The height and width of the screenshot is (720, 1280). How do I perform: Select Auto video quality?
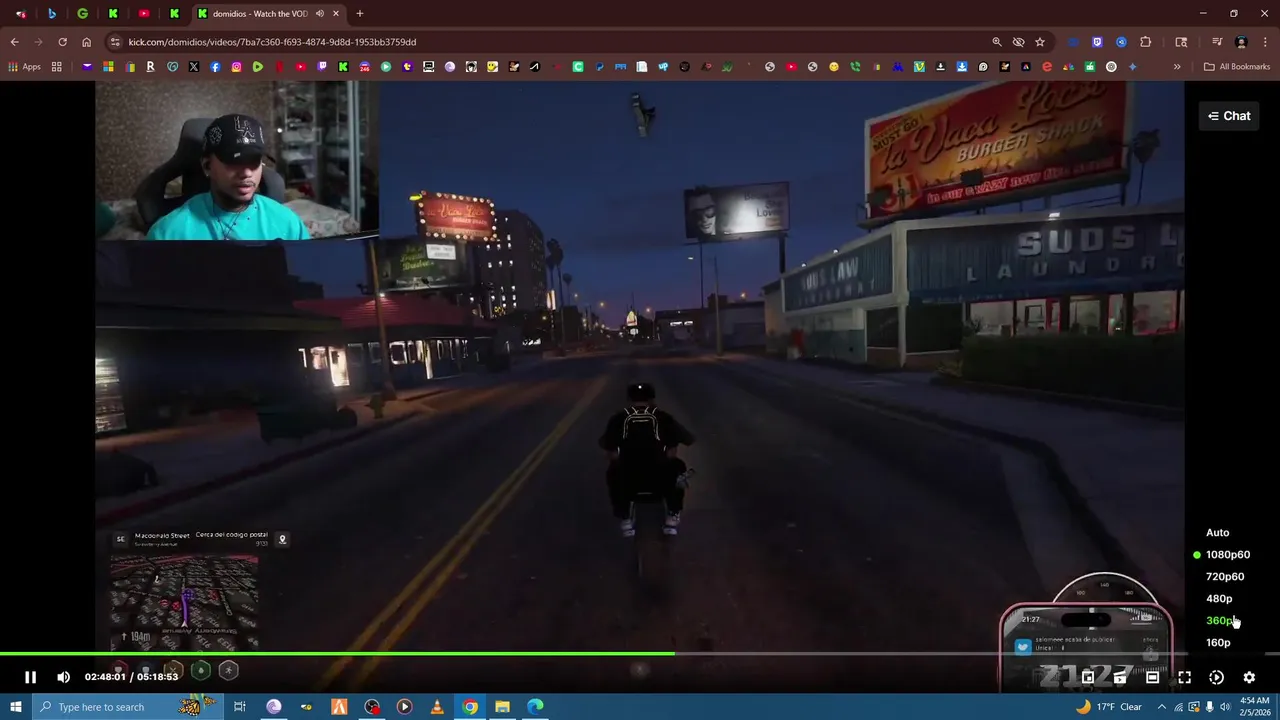[x=1217, y=533]
